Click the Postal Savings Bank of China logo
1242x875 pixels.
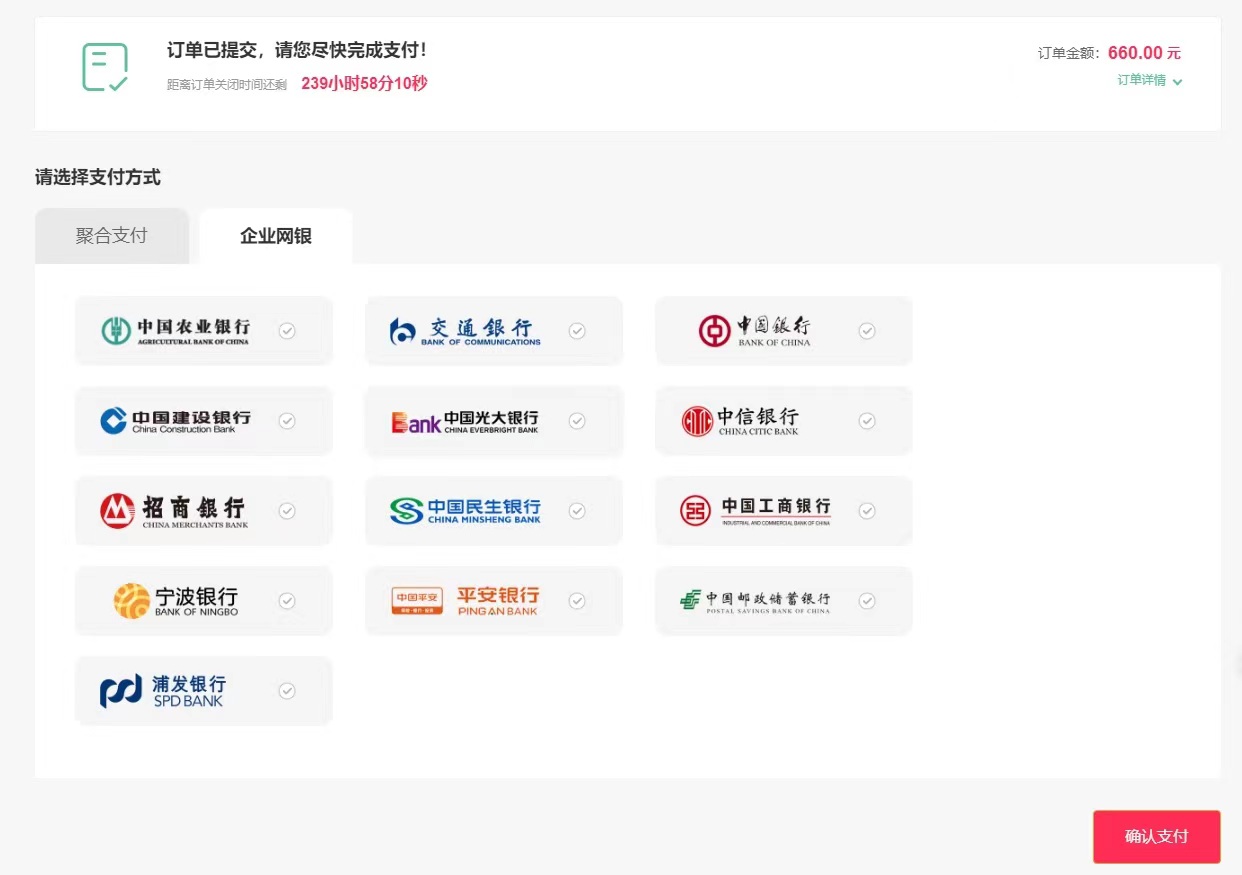(x=755, y=601)
